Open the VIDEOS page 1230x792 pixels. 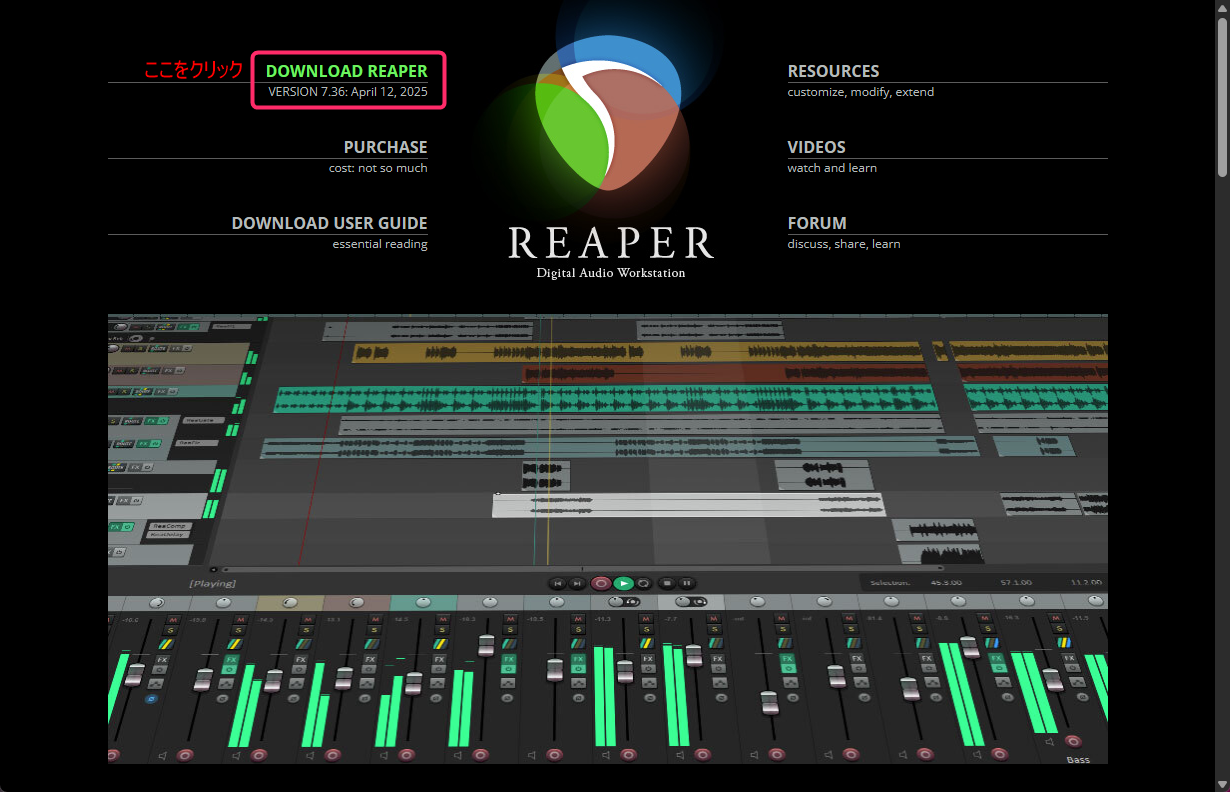[816, 147]
